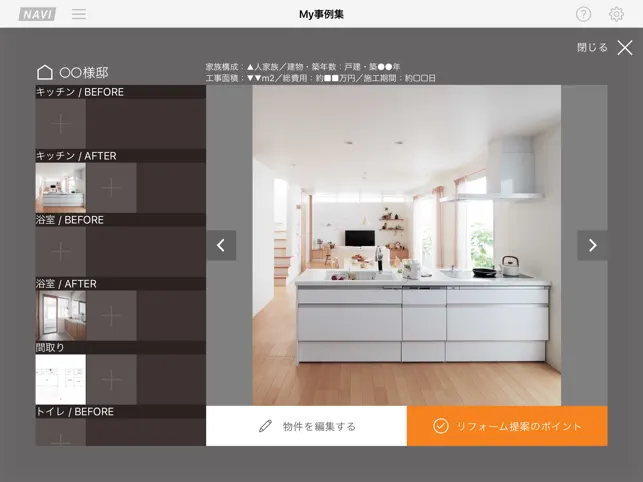Open リフォーム提案のポイント button
This screenshot has height=482, width=643.
point(507,426)
